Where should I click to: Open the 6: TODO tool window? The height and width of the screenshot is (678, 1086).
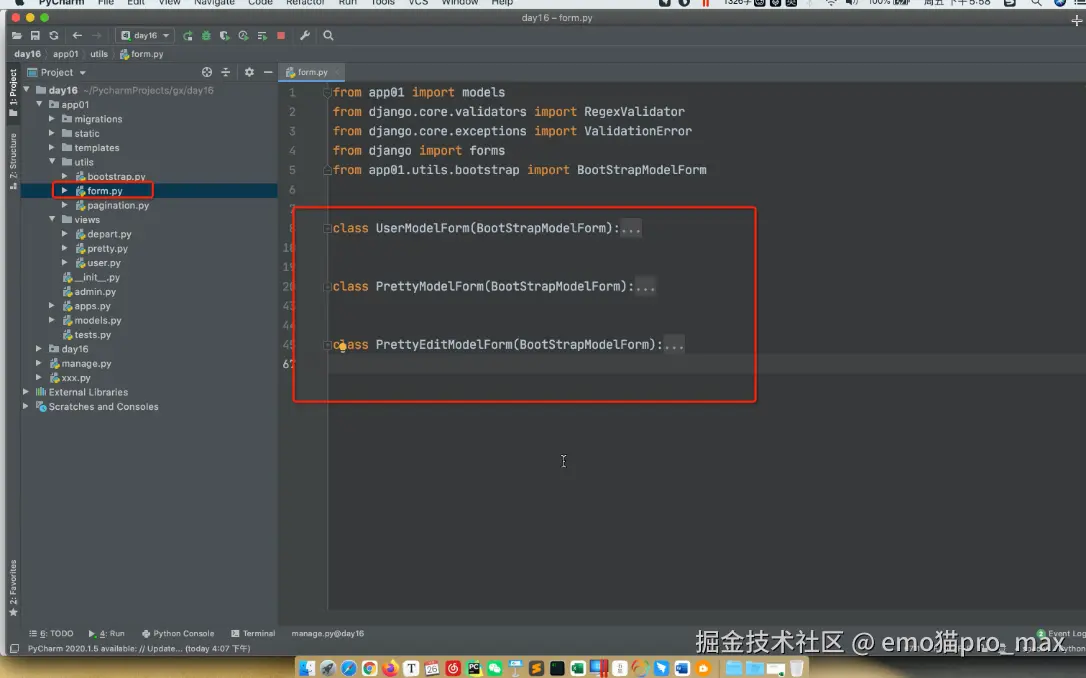[x=51, y=633]
